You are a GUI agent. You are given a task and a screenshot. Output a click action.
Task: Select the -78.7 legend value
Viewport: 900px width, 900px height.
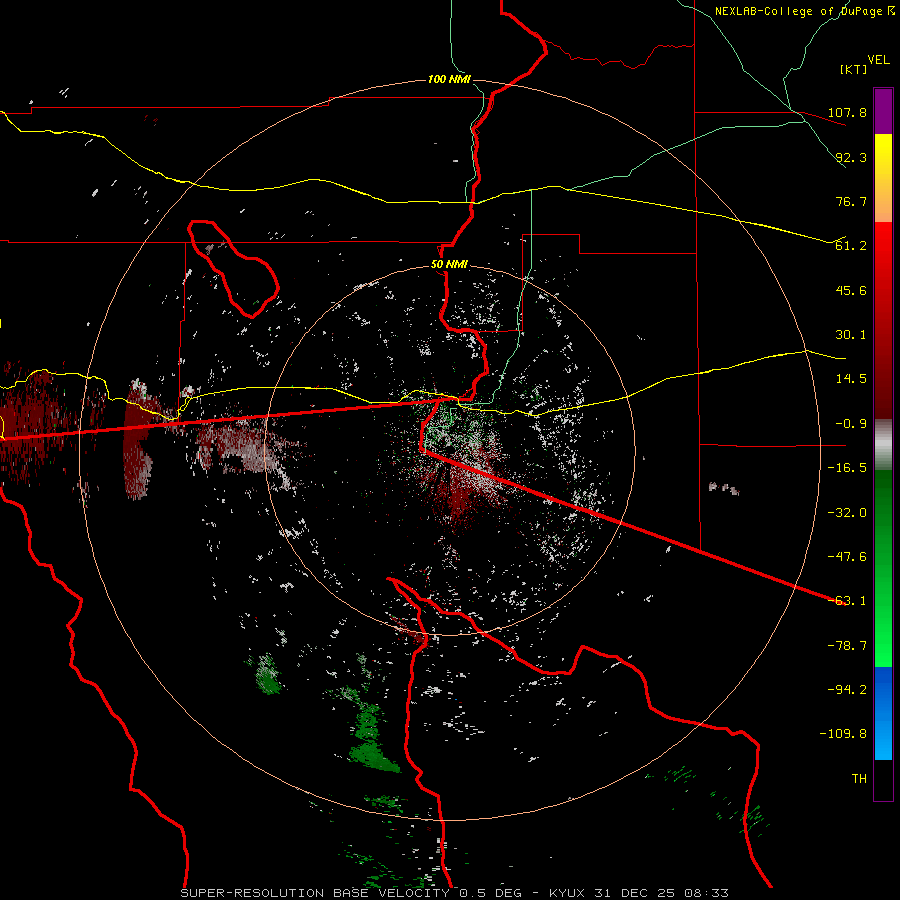tap(847, 646)
